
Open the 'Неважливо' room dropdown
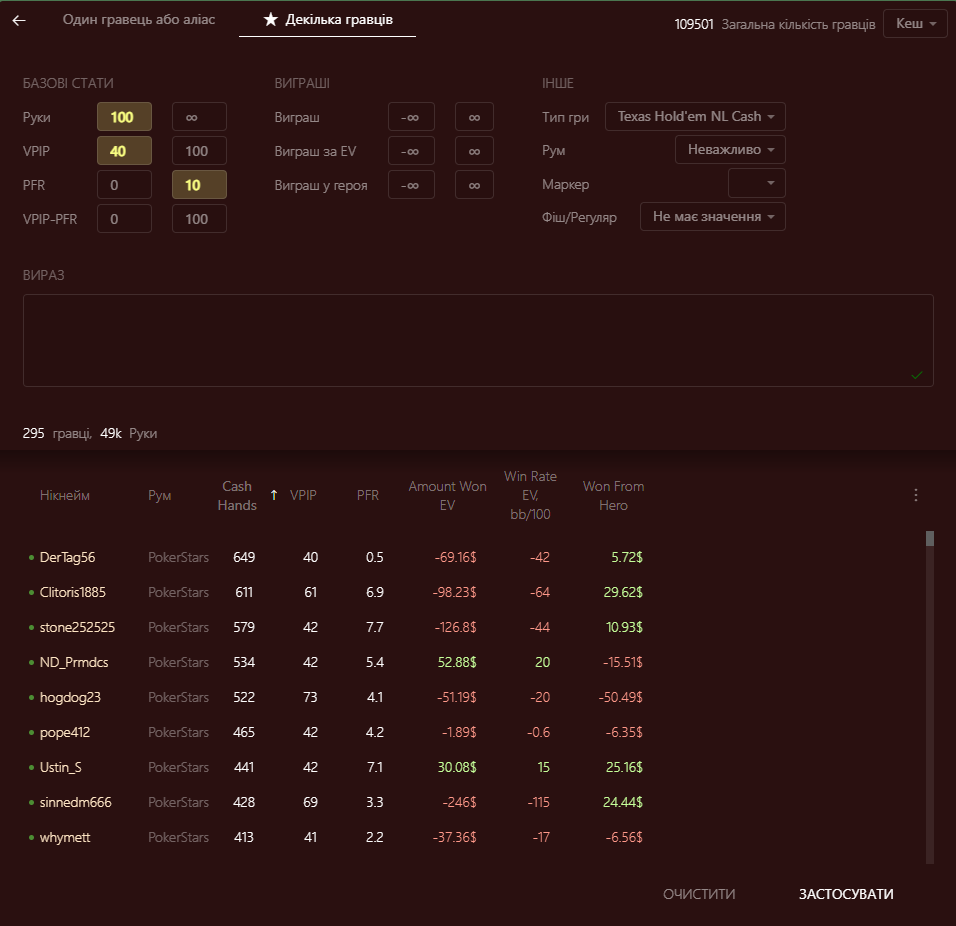tap(730, 149)
